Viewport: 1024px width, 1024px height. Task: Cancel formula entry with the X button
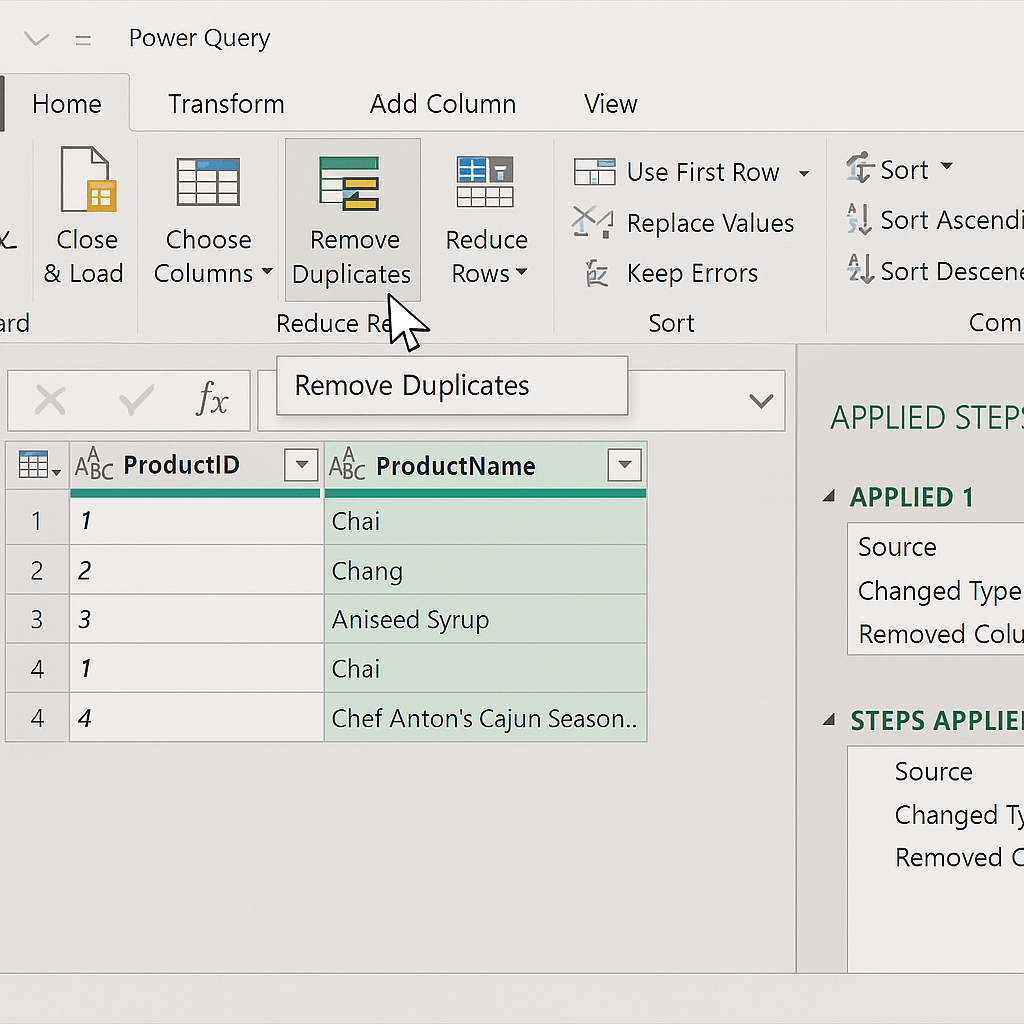[50, 399]
